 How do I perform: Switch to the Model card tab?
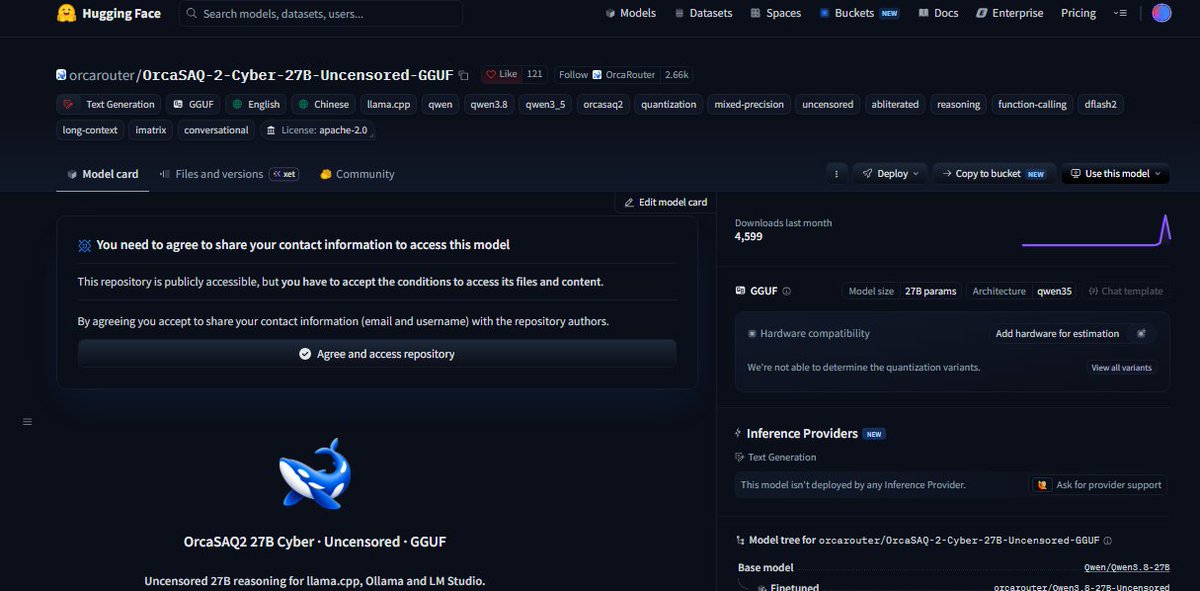102,174
